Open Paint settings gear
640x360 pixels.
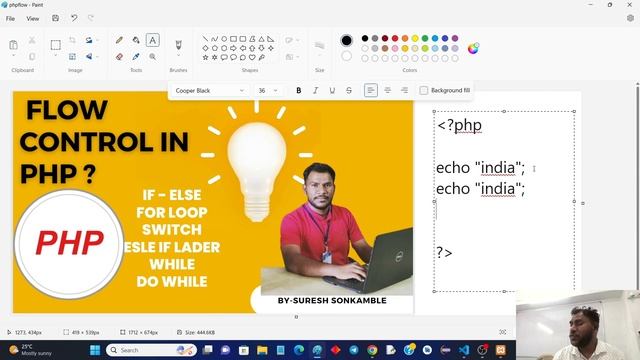[x=630, y=18]
